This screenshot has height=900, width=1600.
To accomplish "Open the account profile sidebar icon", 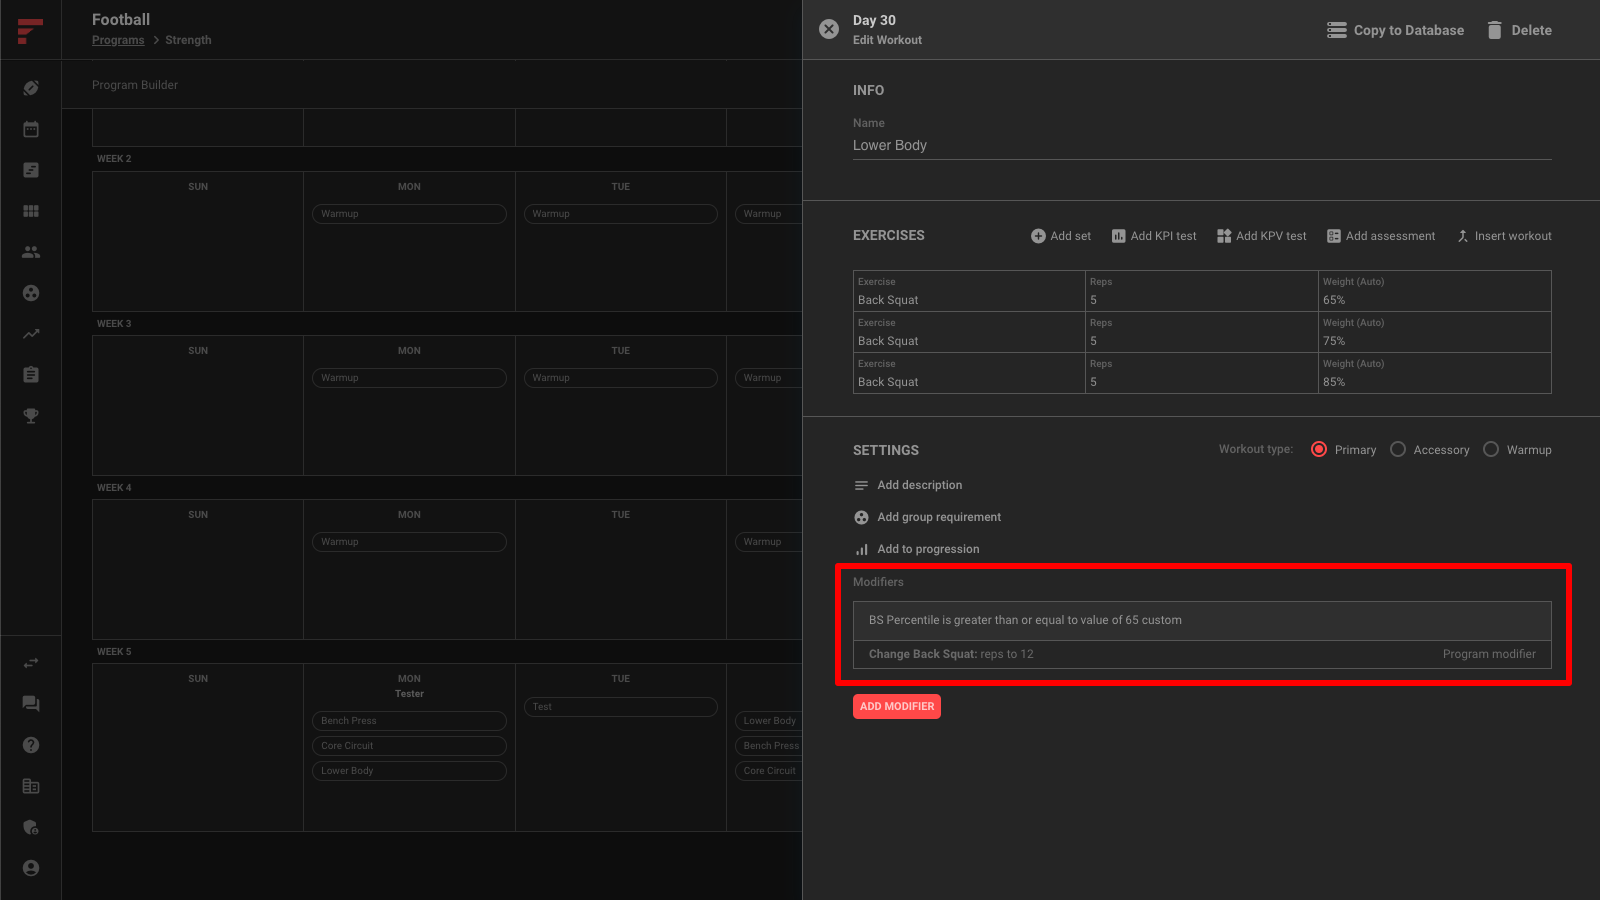I will (x=31, y=868).
